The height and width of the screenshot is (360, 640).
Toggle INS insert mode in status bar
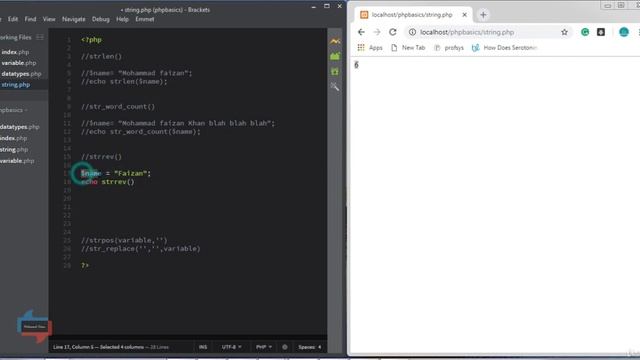pyautogui.click(x=203, y=347)
